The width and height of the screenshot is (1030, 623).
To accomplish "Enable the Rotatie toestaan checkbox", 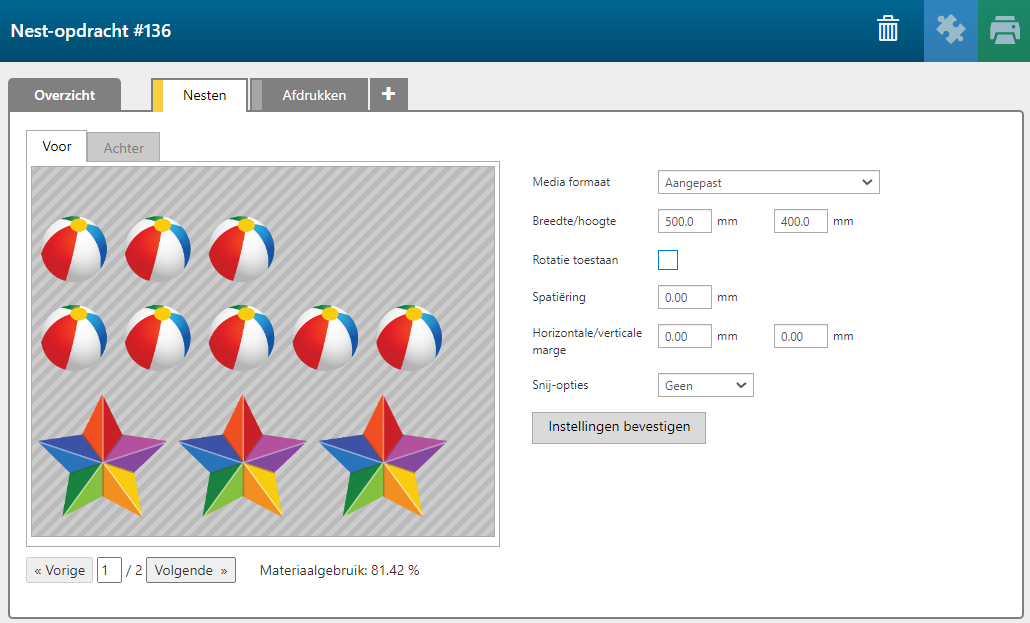I will (x=668, y=260).
